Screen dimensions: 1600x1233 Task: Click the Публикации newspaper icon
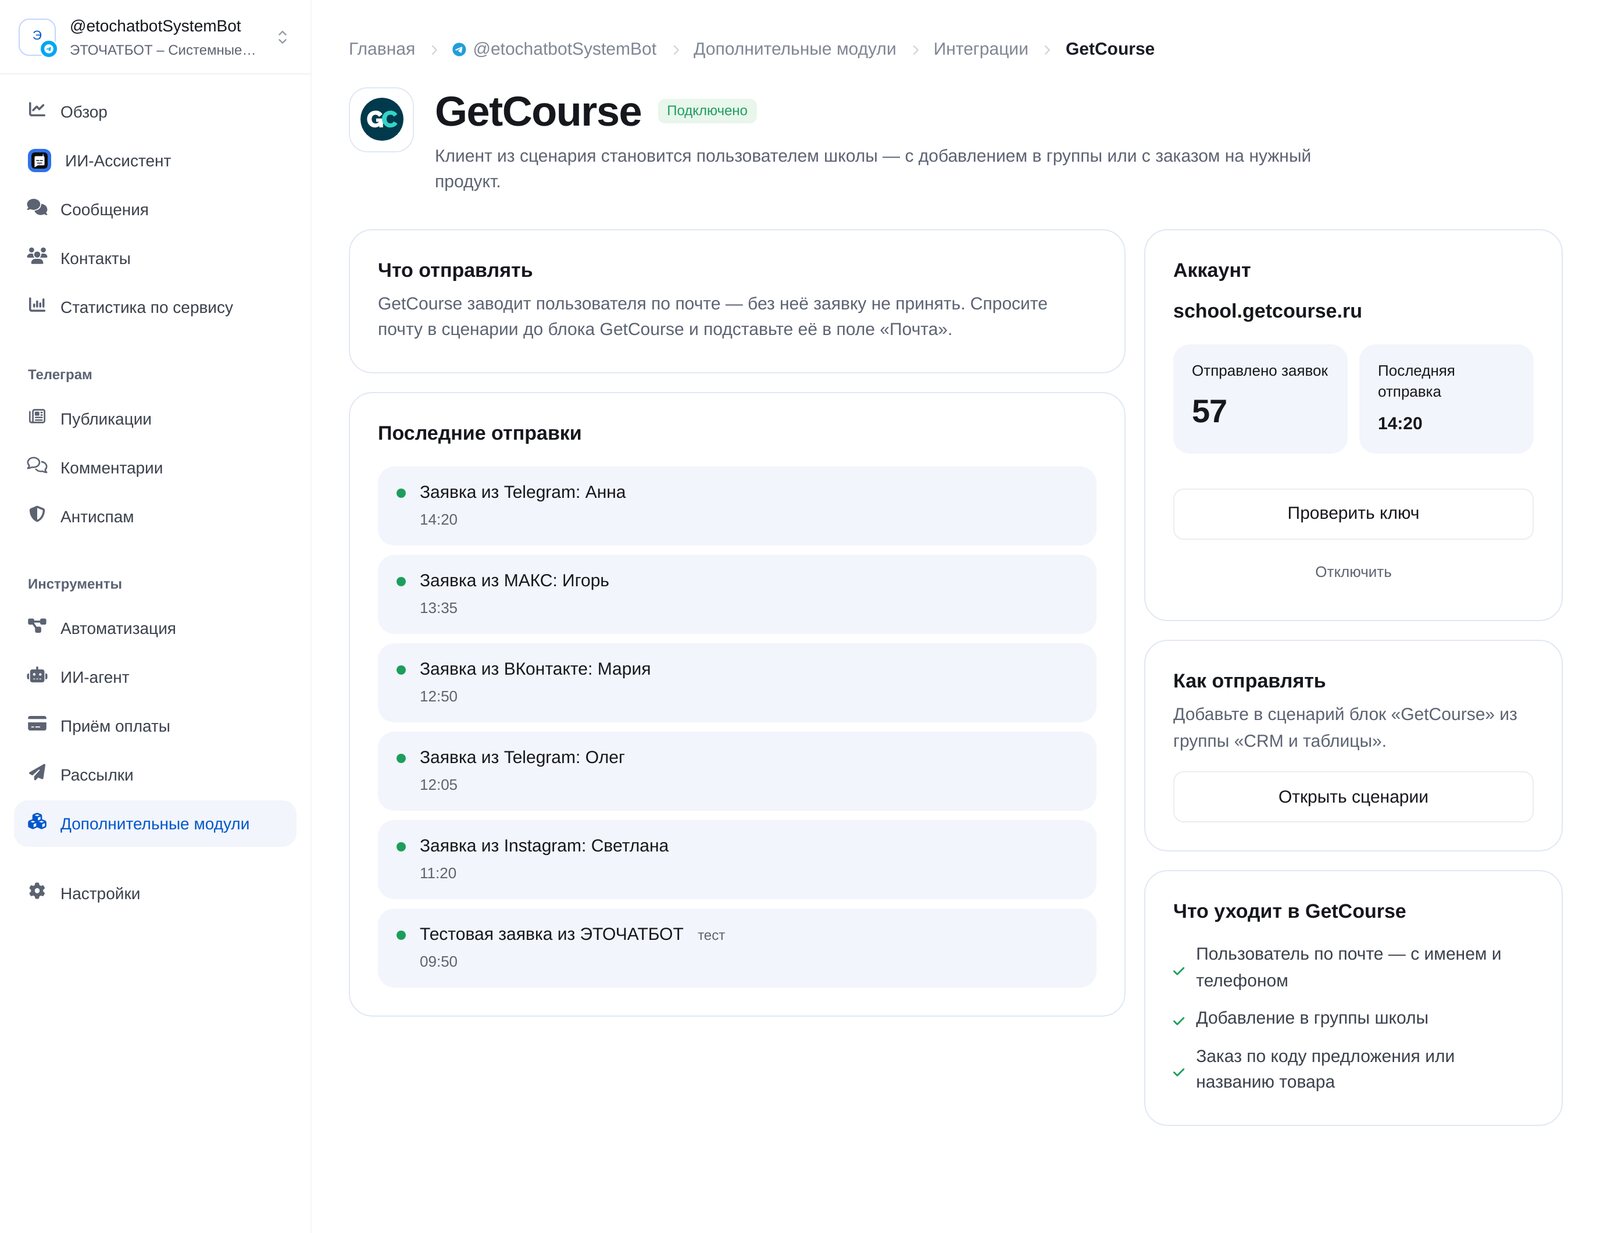pos(37,417)
